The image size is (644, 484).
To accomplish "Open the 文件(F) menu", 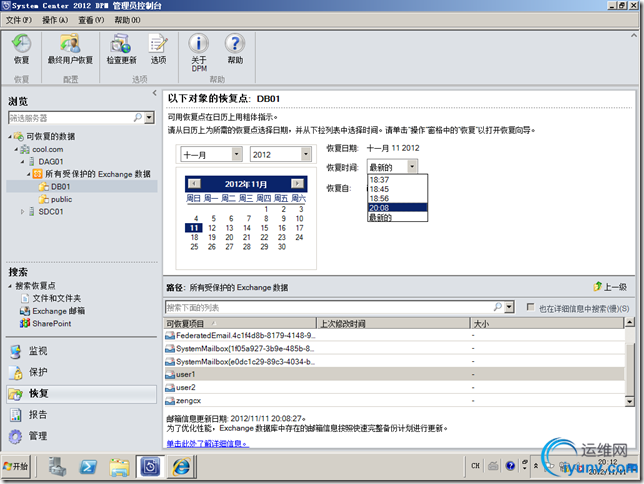I will (x=18, y=20).
